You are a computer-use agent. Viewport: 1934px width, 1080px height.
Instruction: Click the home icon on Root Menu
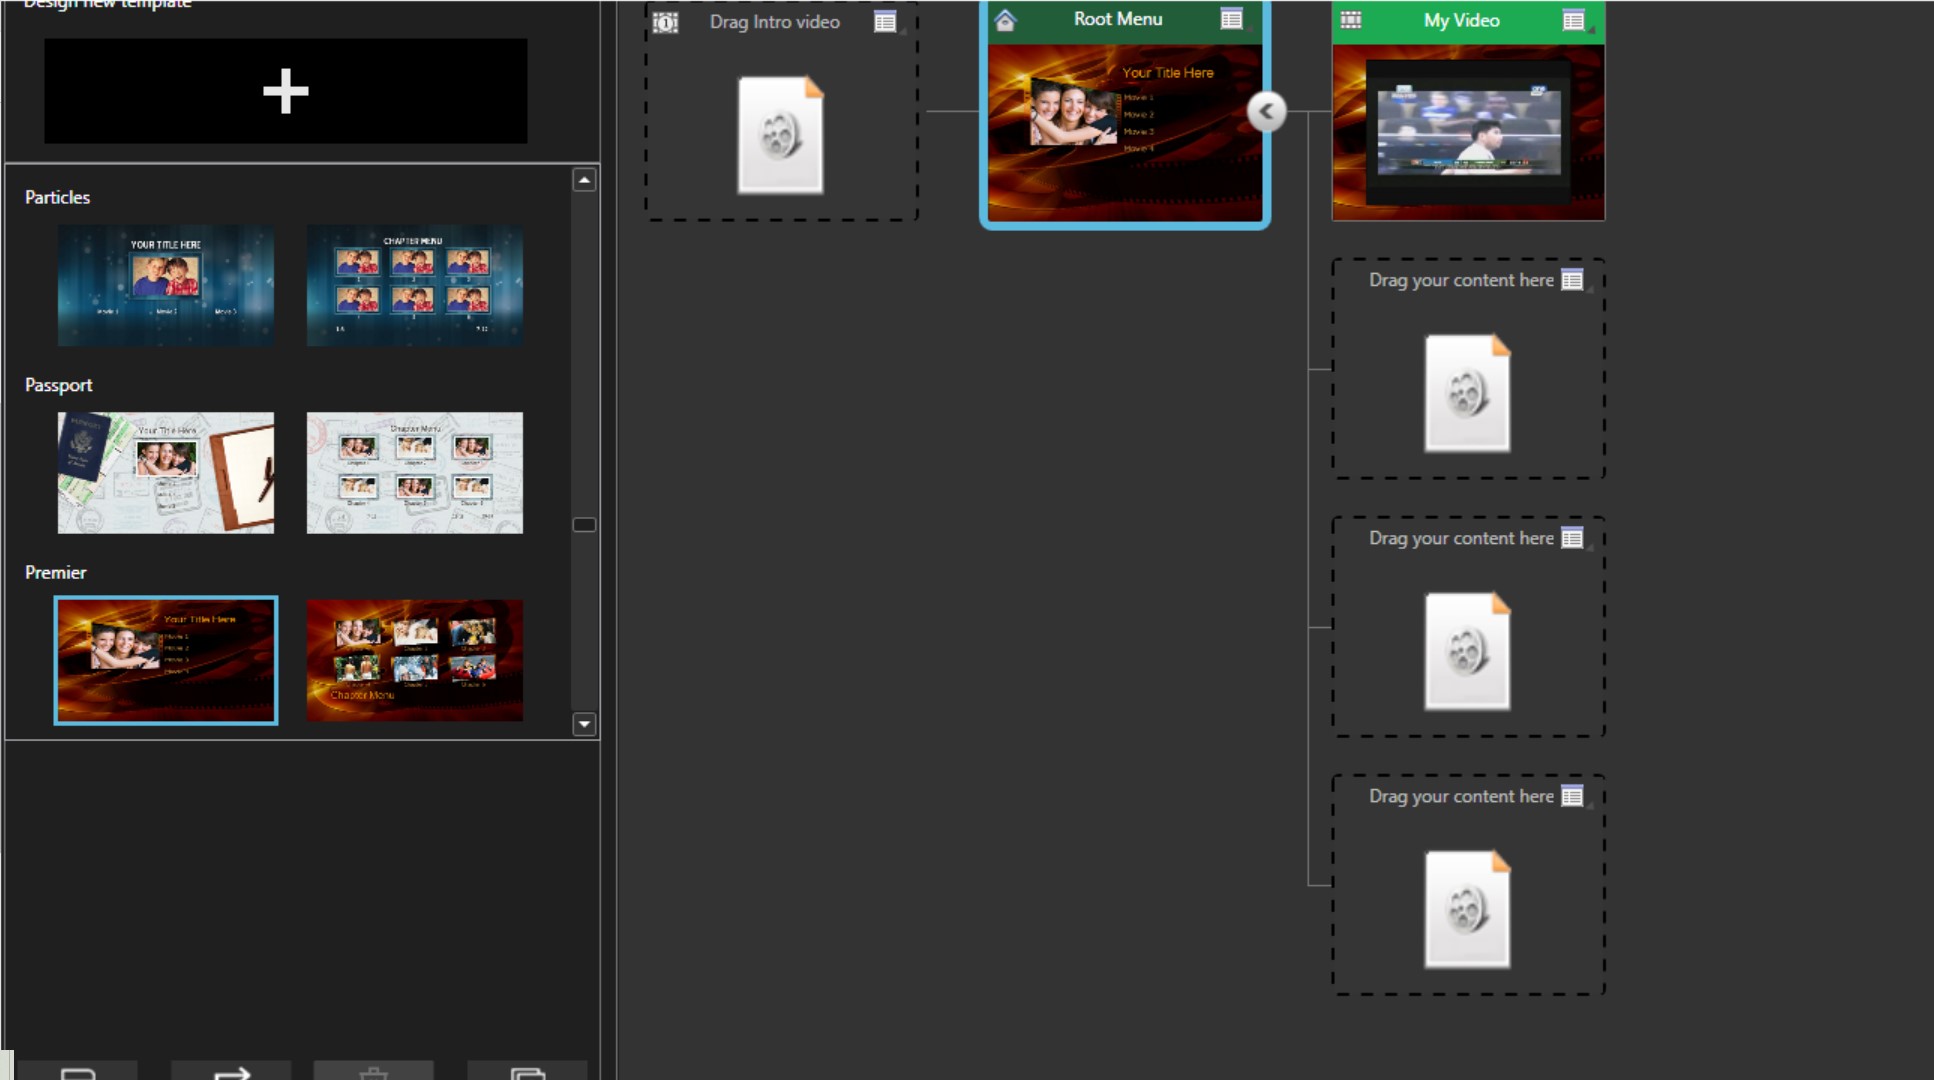click(x=1005, y=20)
